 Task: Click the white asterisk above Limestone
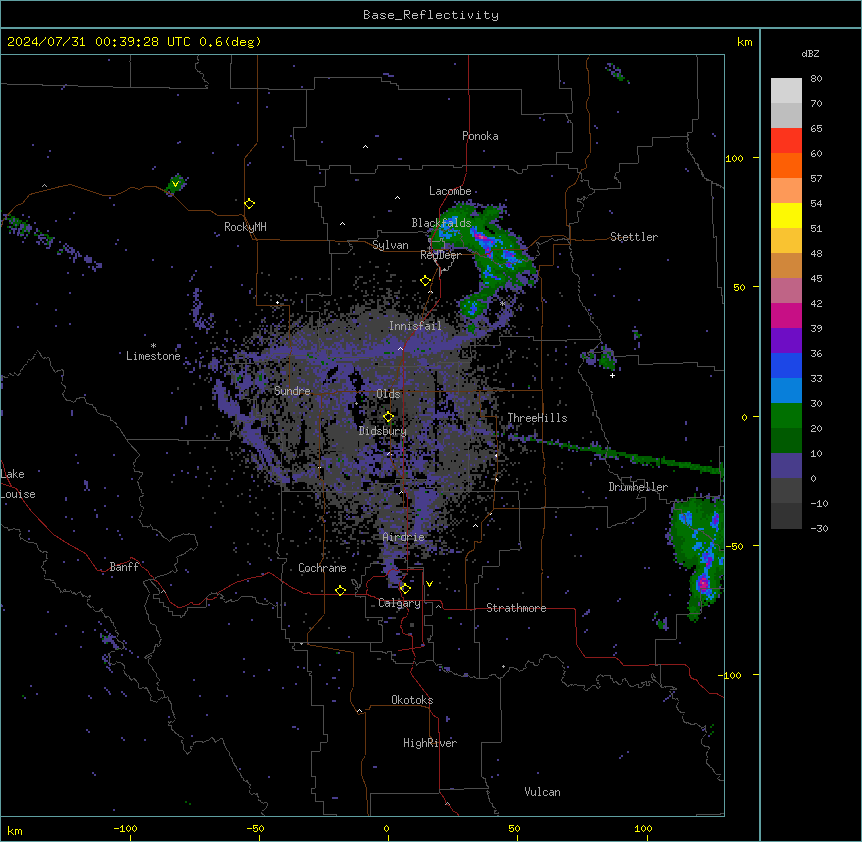coord(153,346)
